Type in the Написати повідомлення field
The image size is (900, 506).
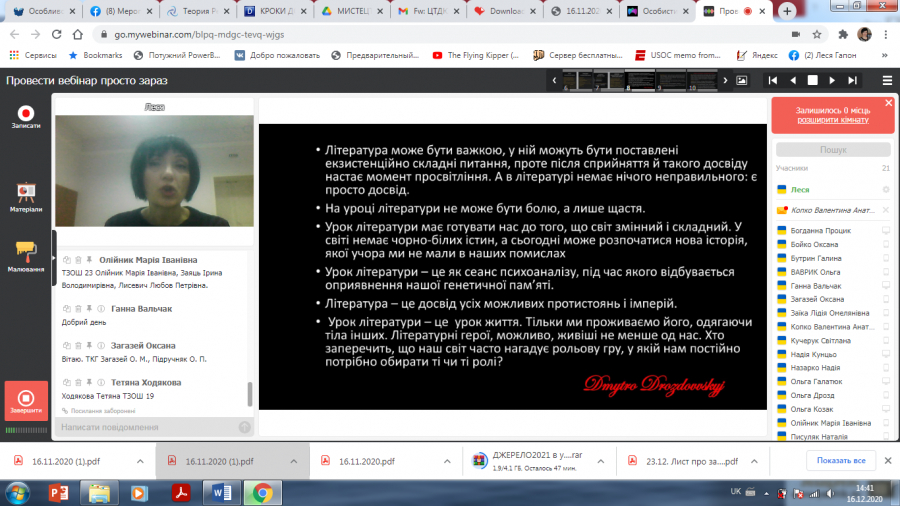tap(145, 427)
